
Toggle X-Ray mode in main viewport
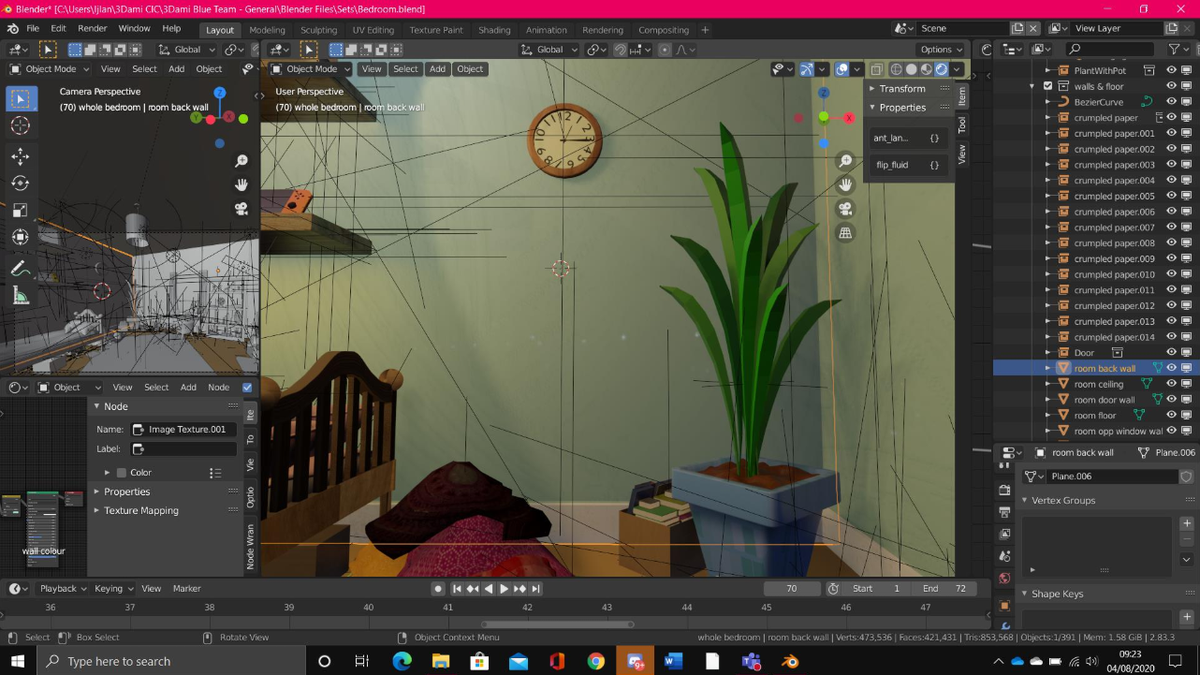[876, 69]
